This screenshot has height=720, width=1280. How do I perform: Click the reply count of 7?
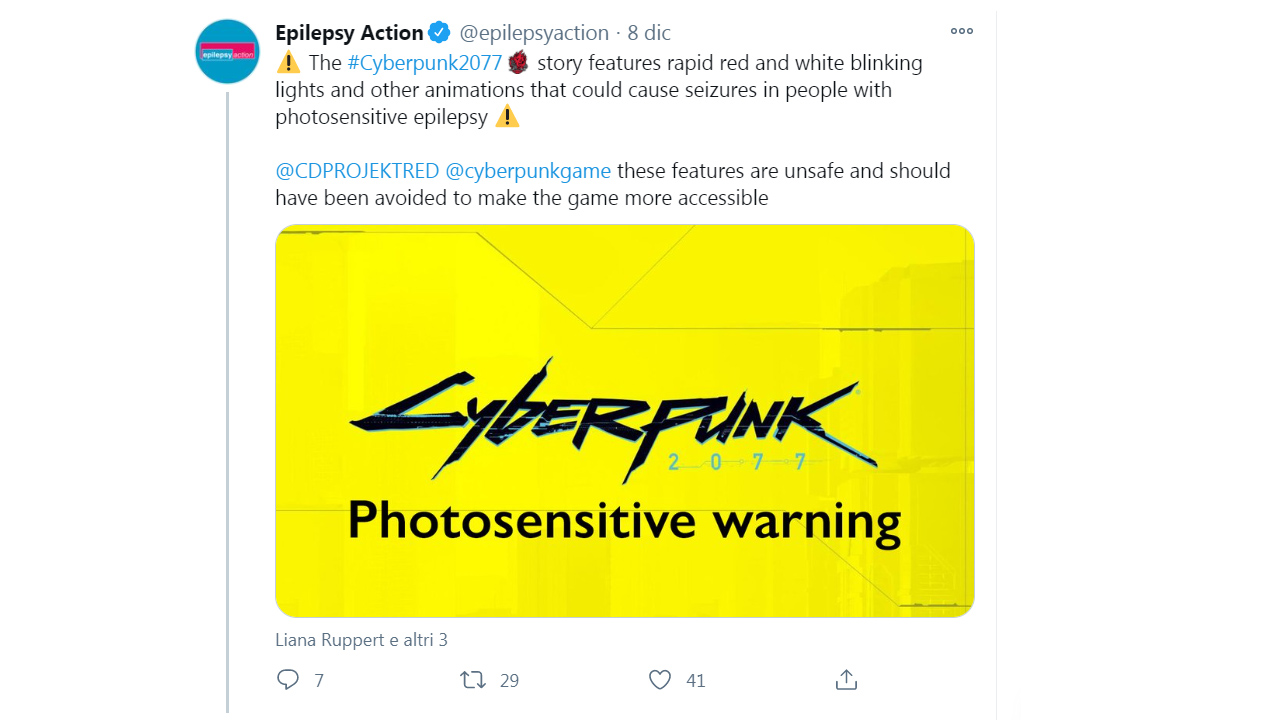(319, 681)
